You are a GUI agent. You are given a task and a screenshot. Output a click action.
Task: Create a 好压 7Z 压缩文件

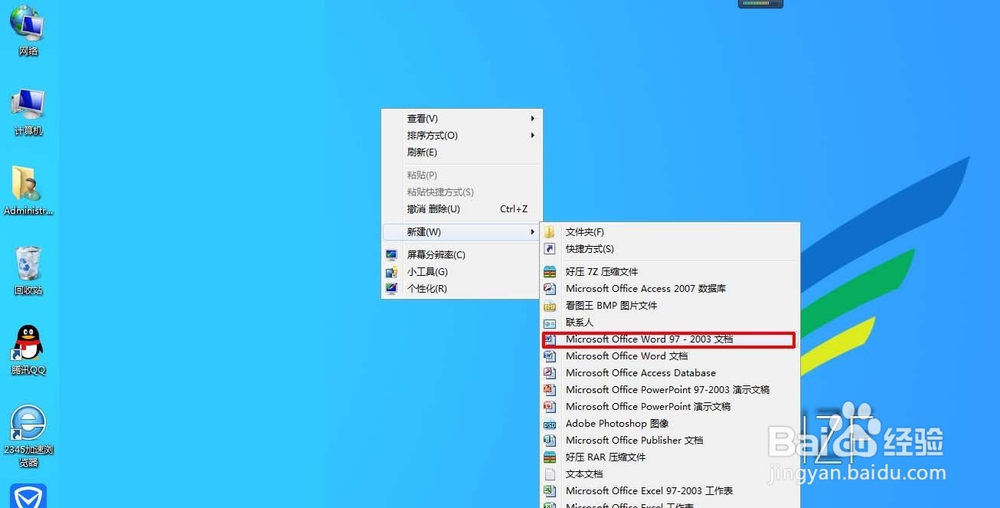pos(670,272)
